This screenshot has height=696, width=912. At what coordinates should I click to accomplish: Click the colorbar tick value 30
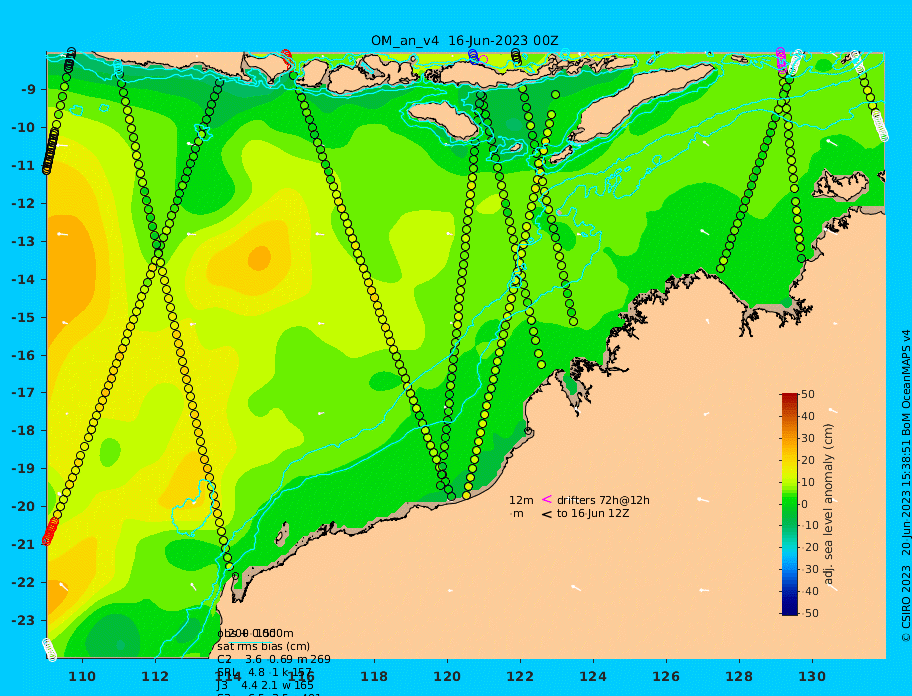(808, 438)
